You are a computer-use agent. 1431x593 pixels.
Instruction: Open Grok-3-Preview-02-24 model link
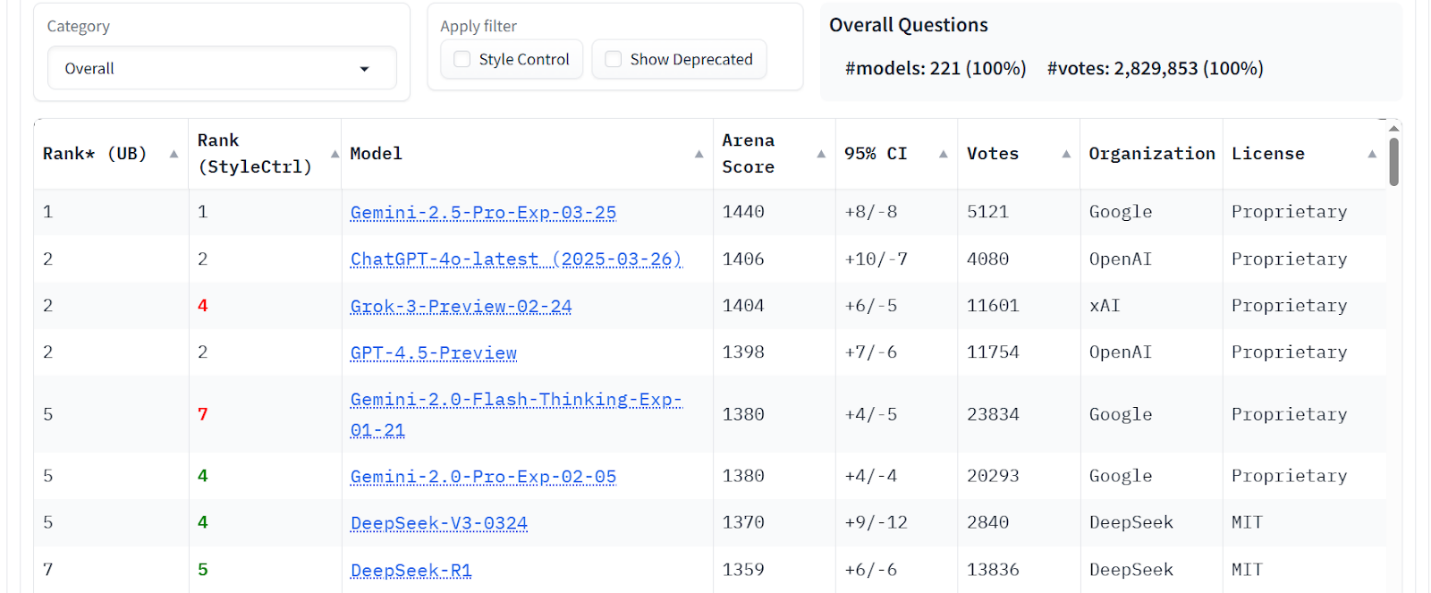pyautogui.click(x=461, y=306)
